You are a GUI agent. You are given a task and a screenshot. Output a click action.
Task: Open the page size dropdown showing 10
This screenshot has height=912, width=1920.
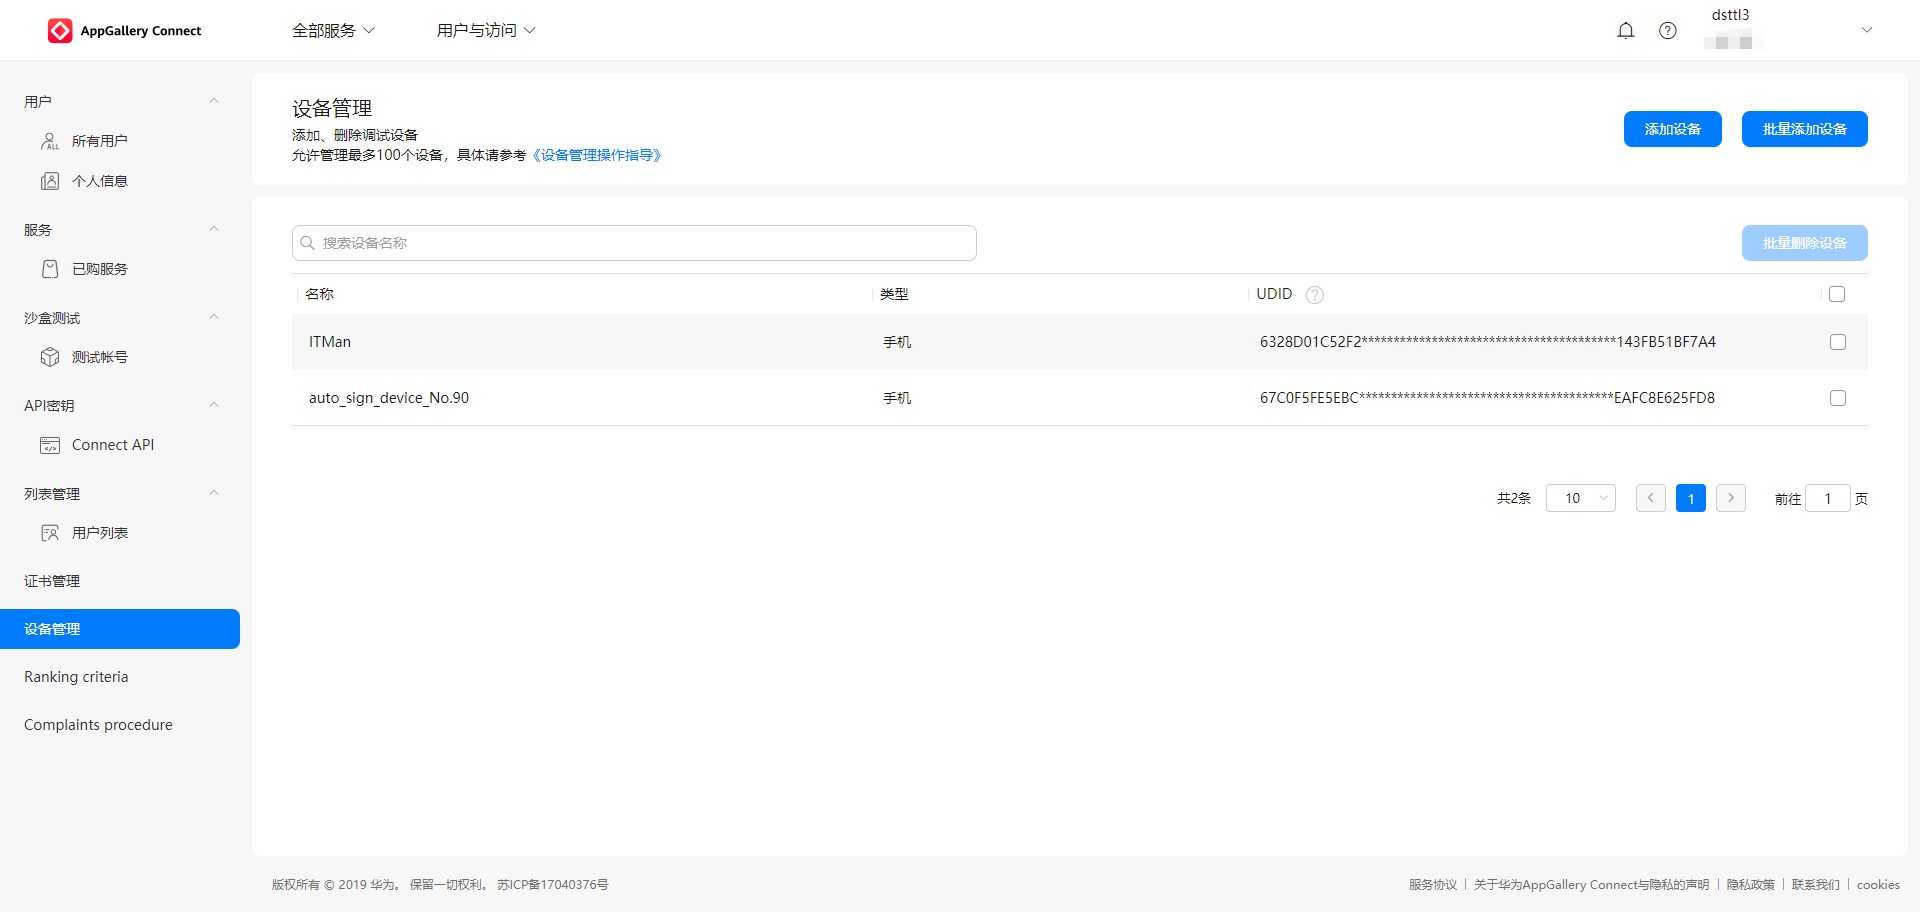point(1581,498)
